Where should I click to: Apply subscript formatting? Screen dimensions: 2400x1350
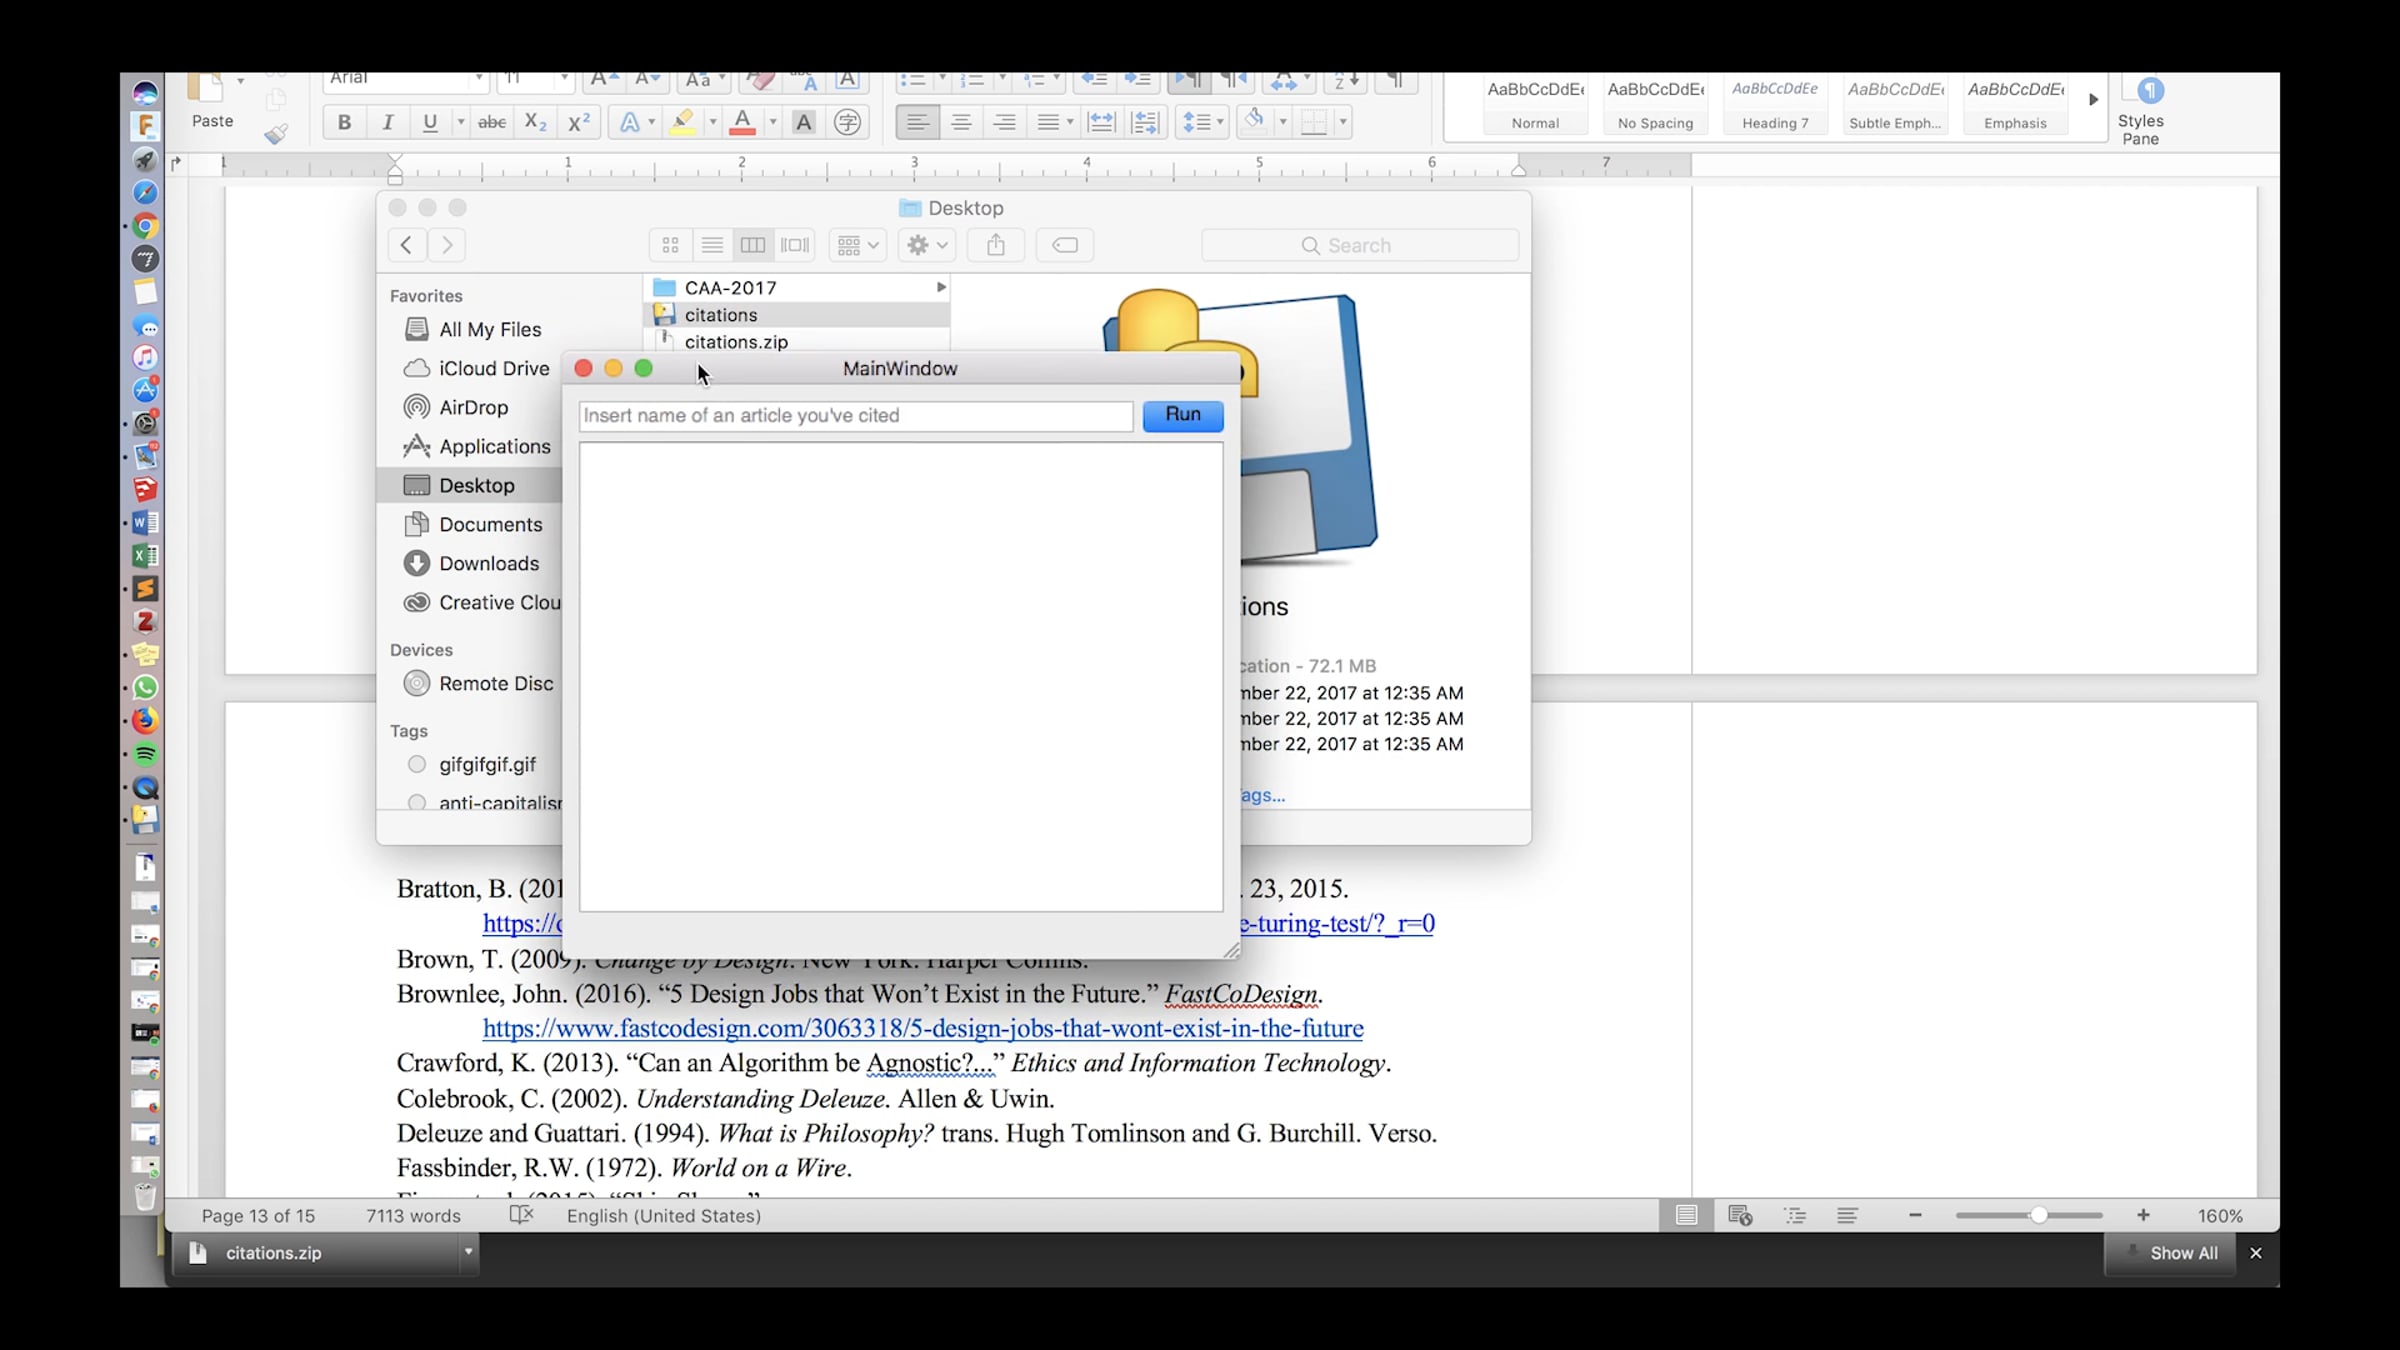(x=536, y=122)
